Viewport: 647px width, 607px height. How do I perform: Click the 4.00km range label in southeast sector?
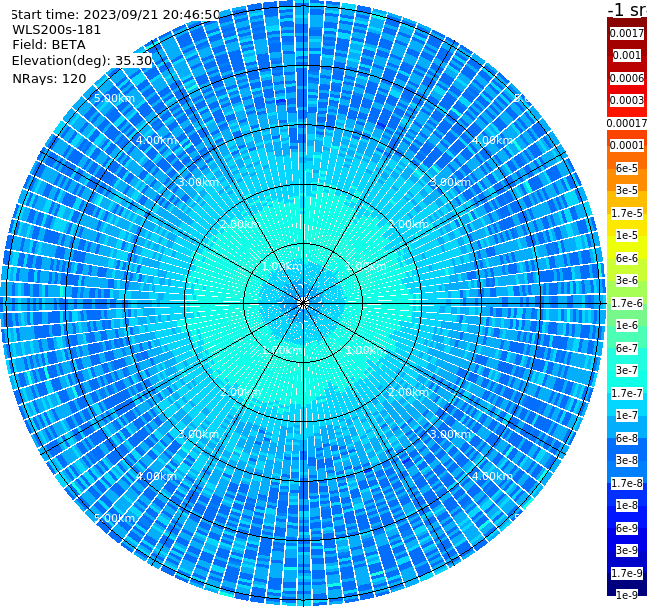click(x=492, y=476)
